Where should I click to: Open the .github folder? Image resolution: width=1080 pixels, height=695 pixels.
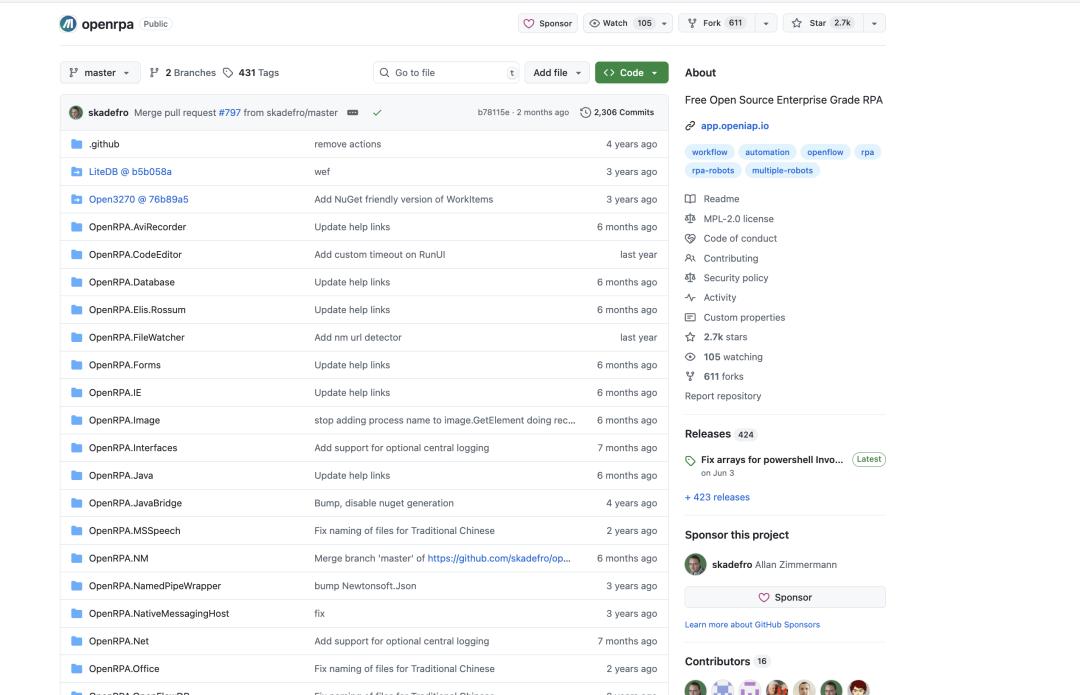coord(104,144)
